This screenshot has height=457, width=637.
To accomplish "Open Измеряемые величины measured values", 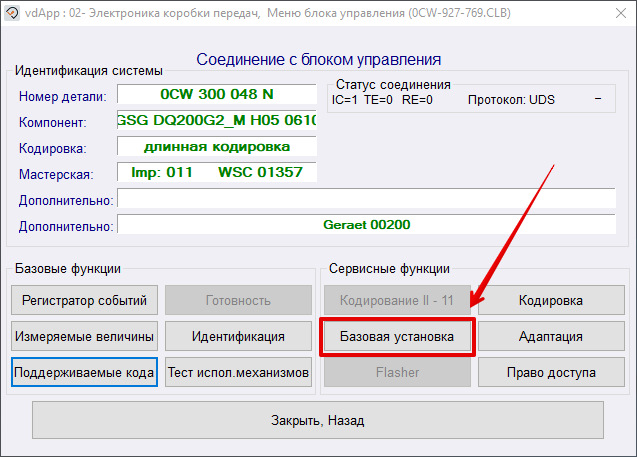I will pos(84,336).
